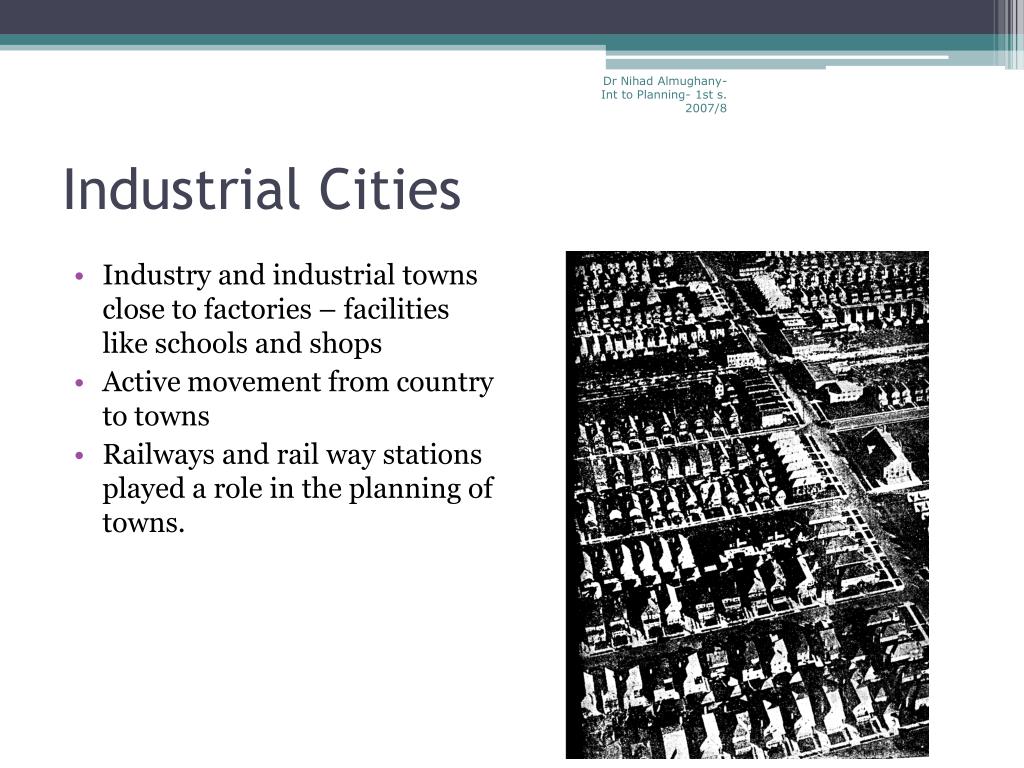
Task: Select the bullet about industry and industrial towns
Action: [289, 309]
